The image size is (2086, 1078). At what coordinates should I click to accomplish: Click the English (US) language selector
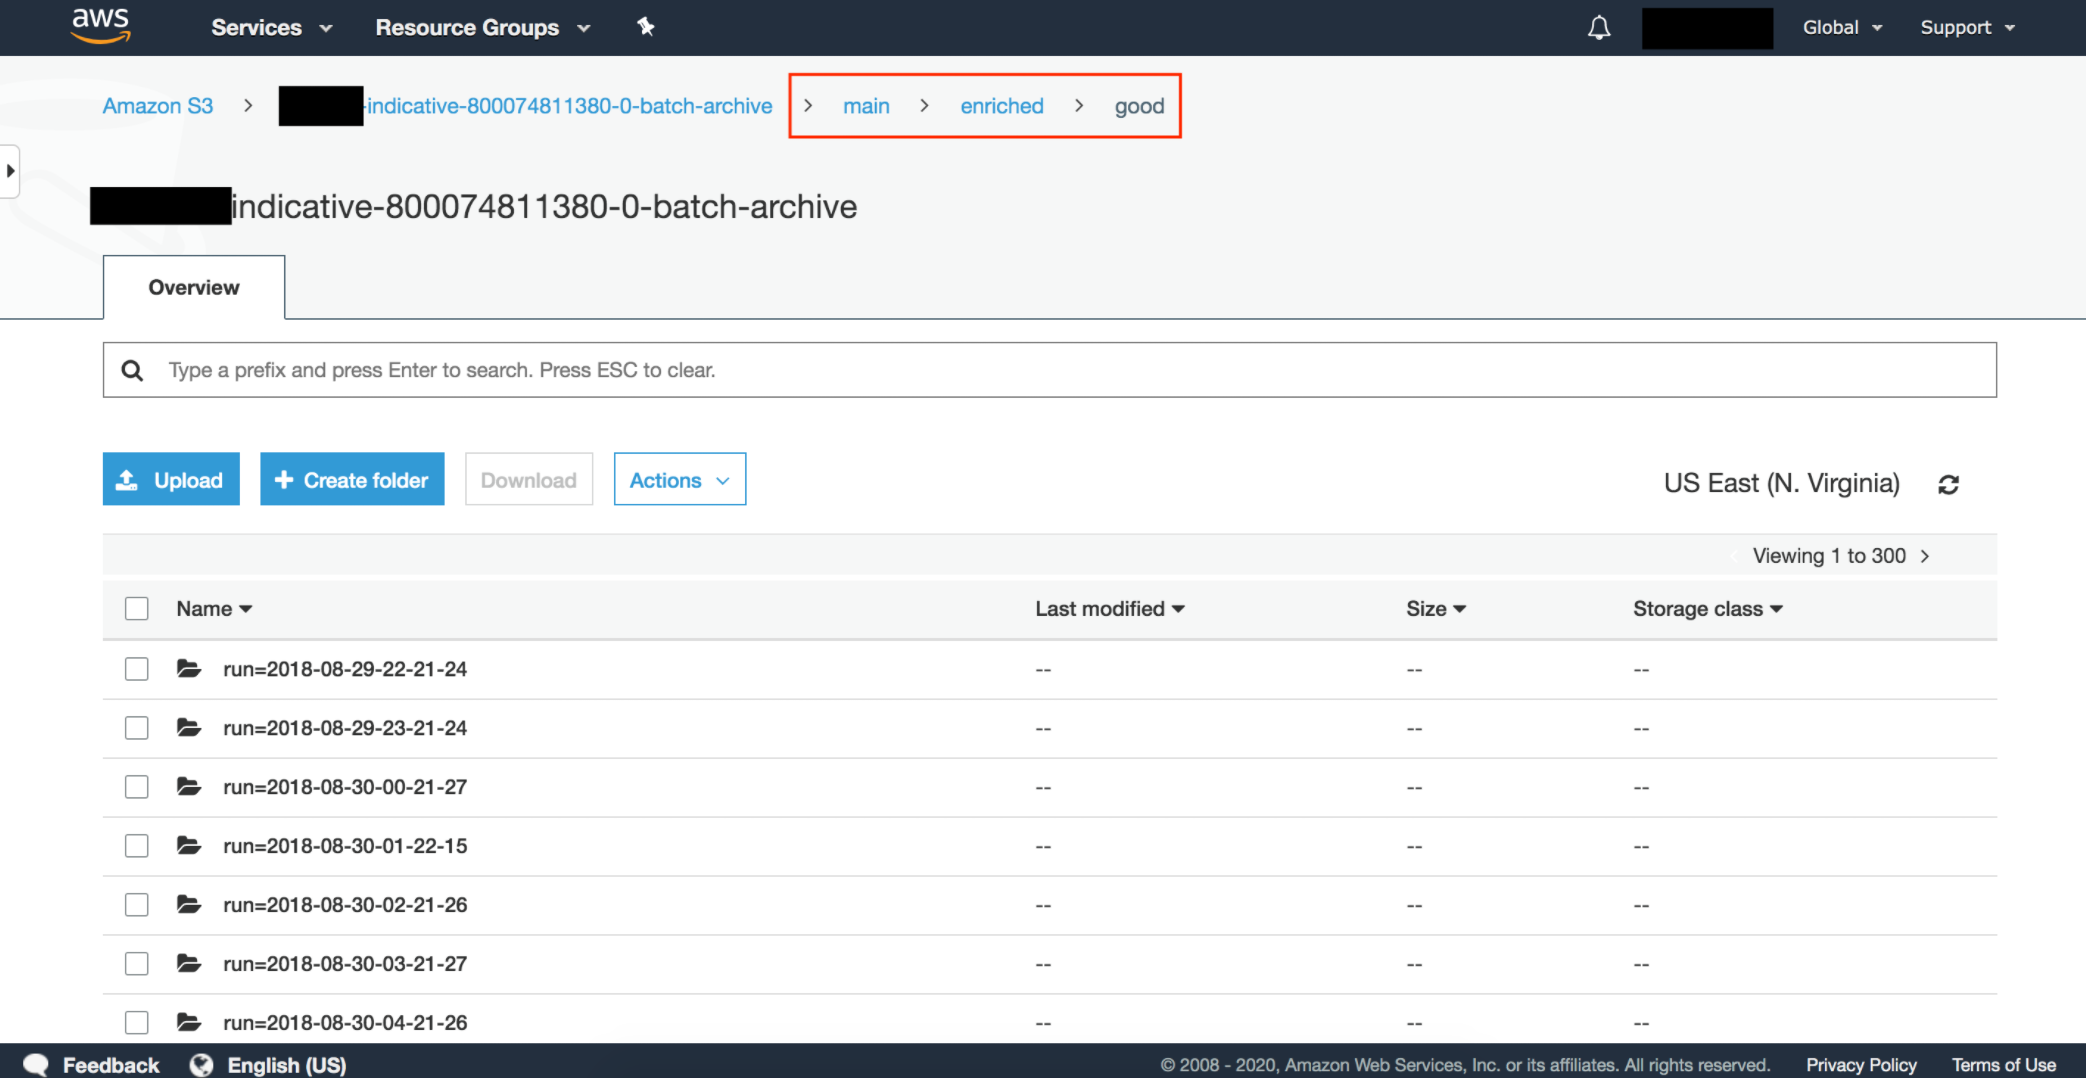click(x=287, y=1065)
